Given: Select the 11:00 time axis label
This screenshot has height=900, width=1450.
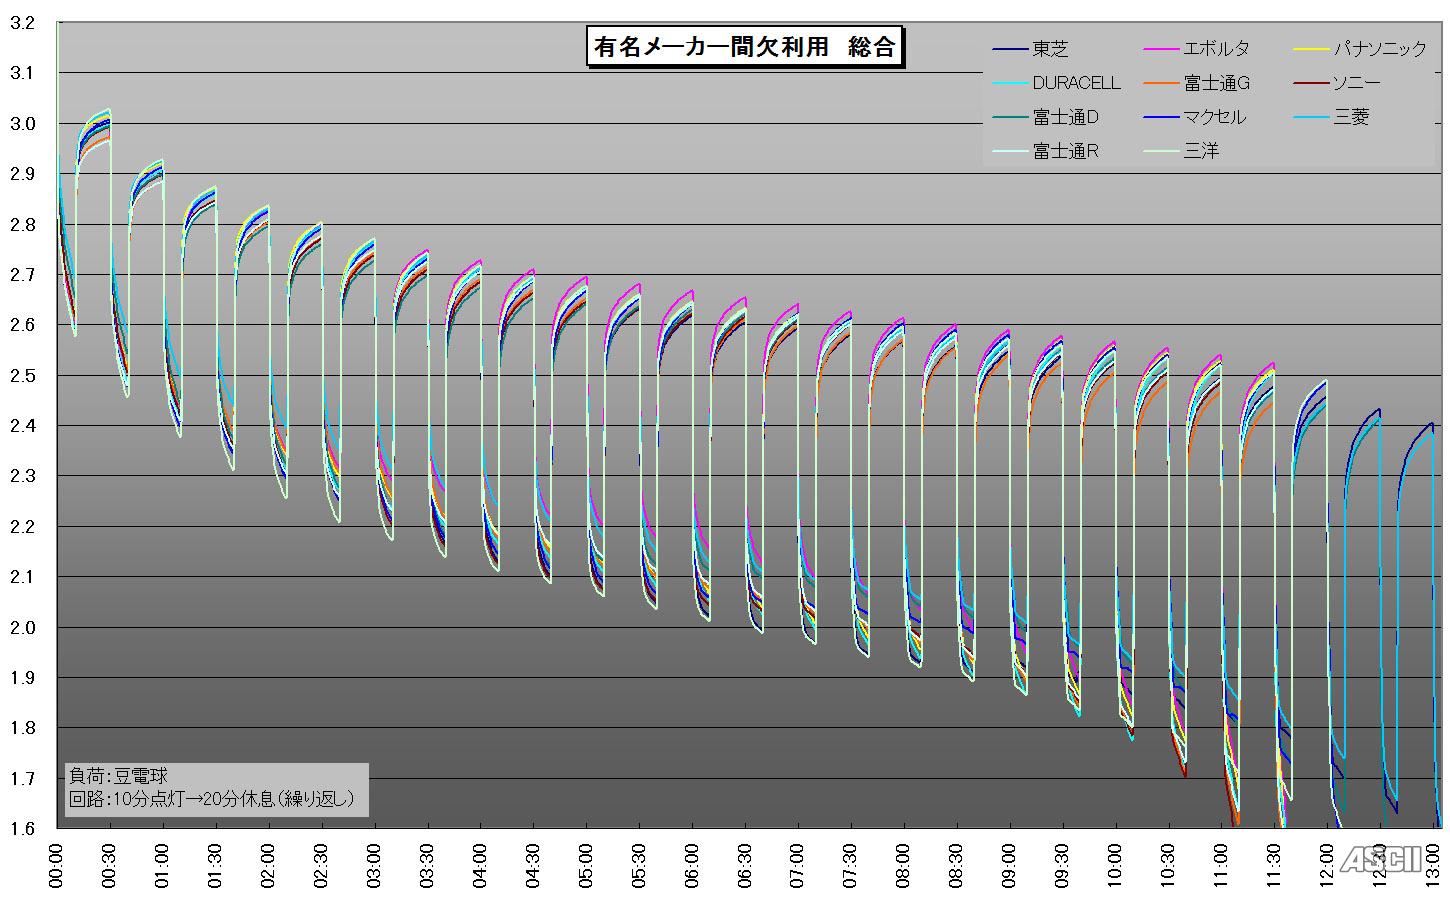Looking at the screenshot, I should pos(1223,865).
